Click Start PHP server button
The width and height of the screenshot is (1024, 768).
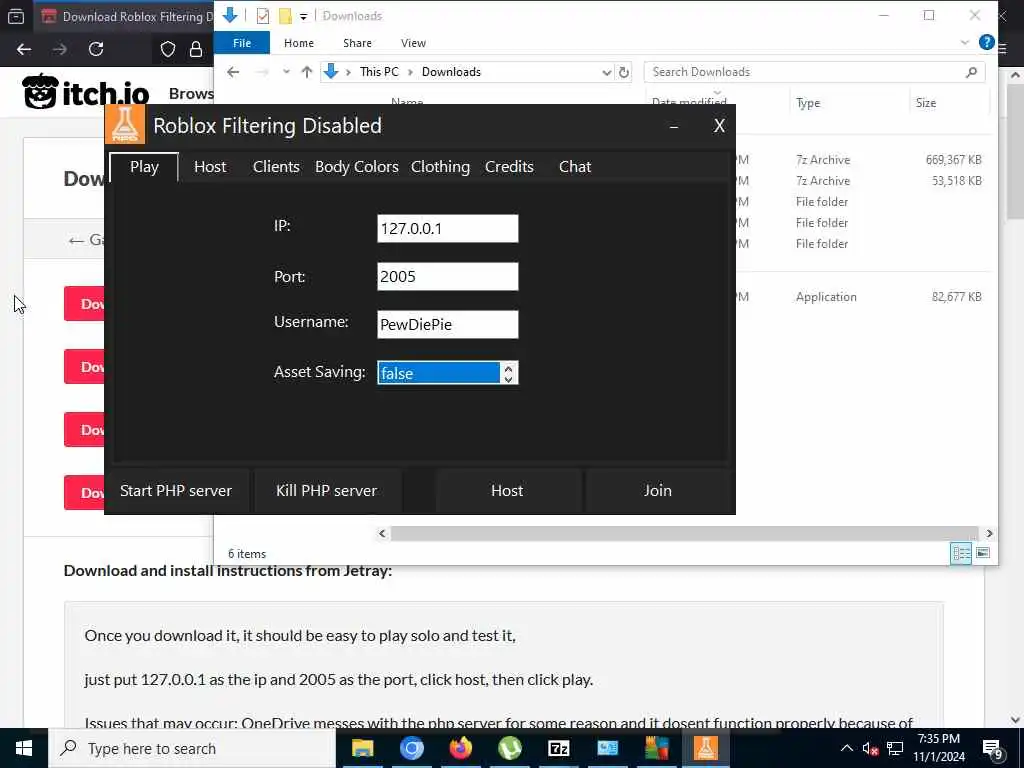176,490
